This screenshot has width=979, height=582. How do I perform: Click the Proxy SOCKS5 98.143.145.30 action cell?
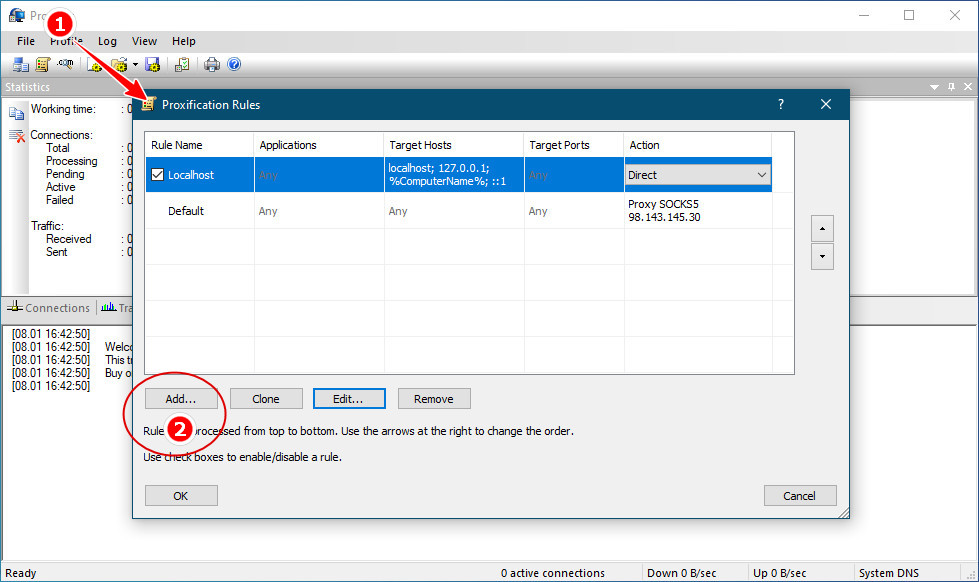[698, 210]
